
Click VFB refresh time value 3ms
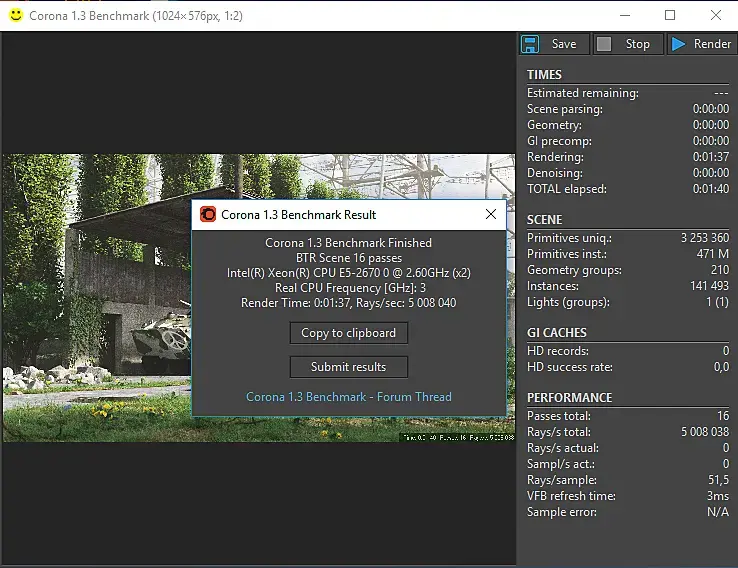pos(718,496)
